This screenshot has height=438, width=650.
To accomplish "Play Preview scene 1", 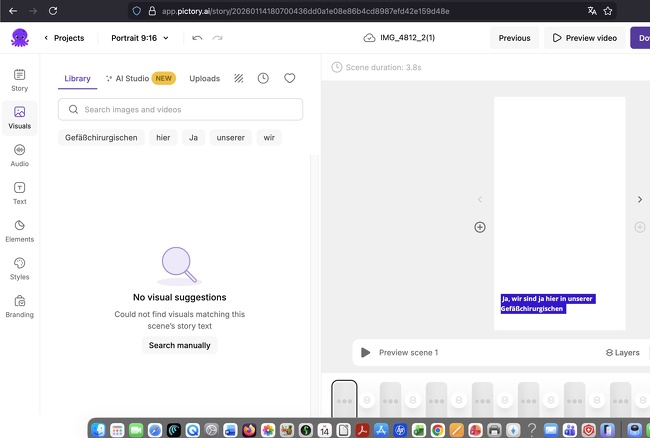I will pos(366,352).
